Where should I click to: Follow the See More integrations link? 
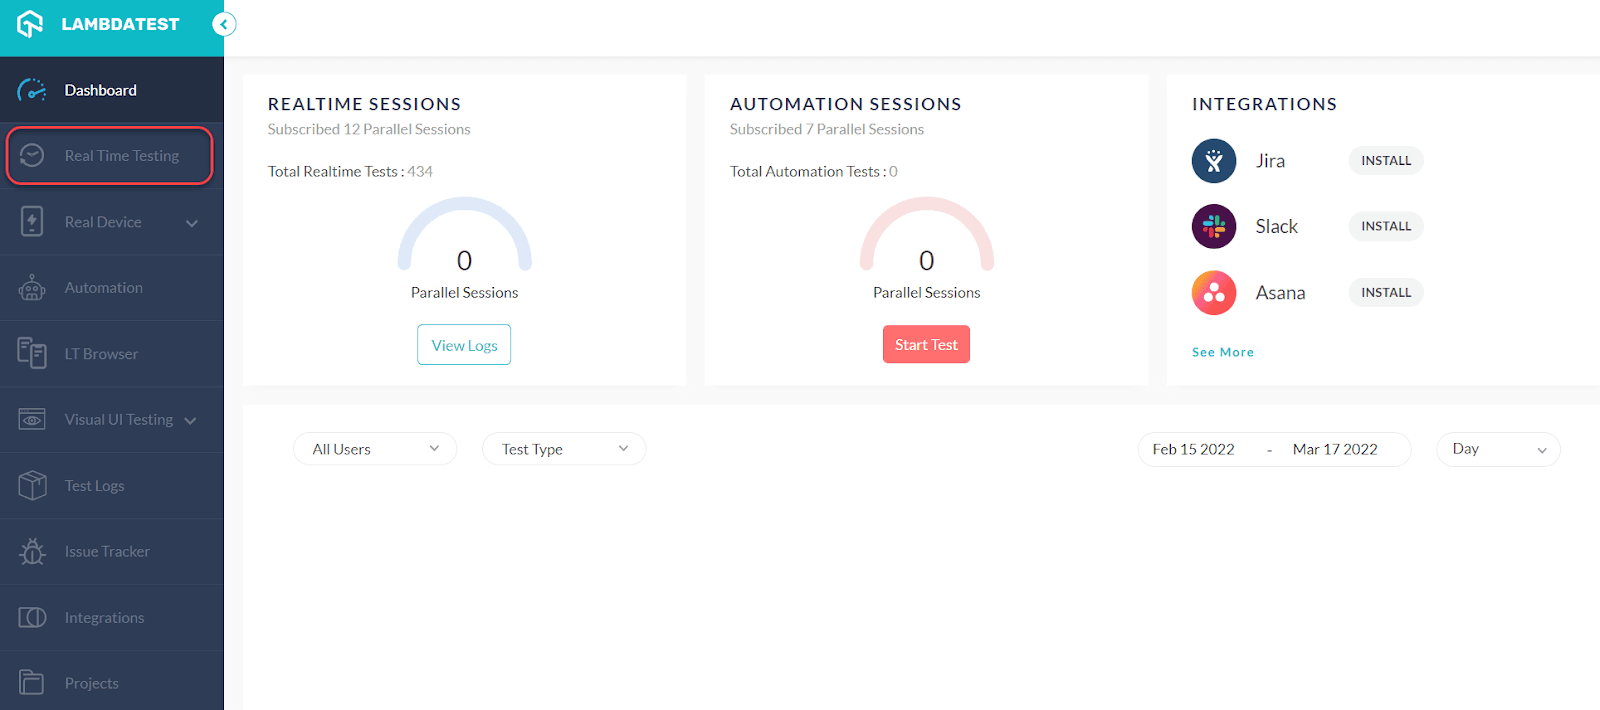pyautogui.click(x=1222, y=352)
